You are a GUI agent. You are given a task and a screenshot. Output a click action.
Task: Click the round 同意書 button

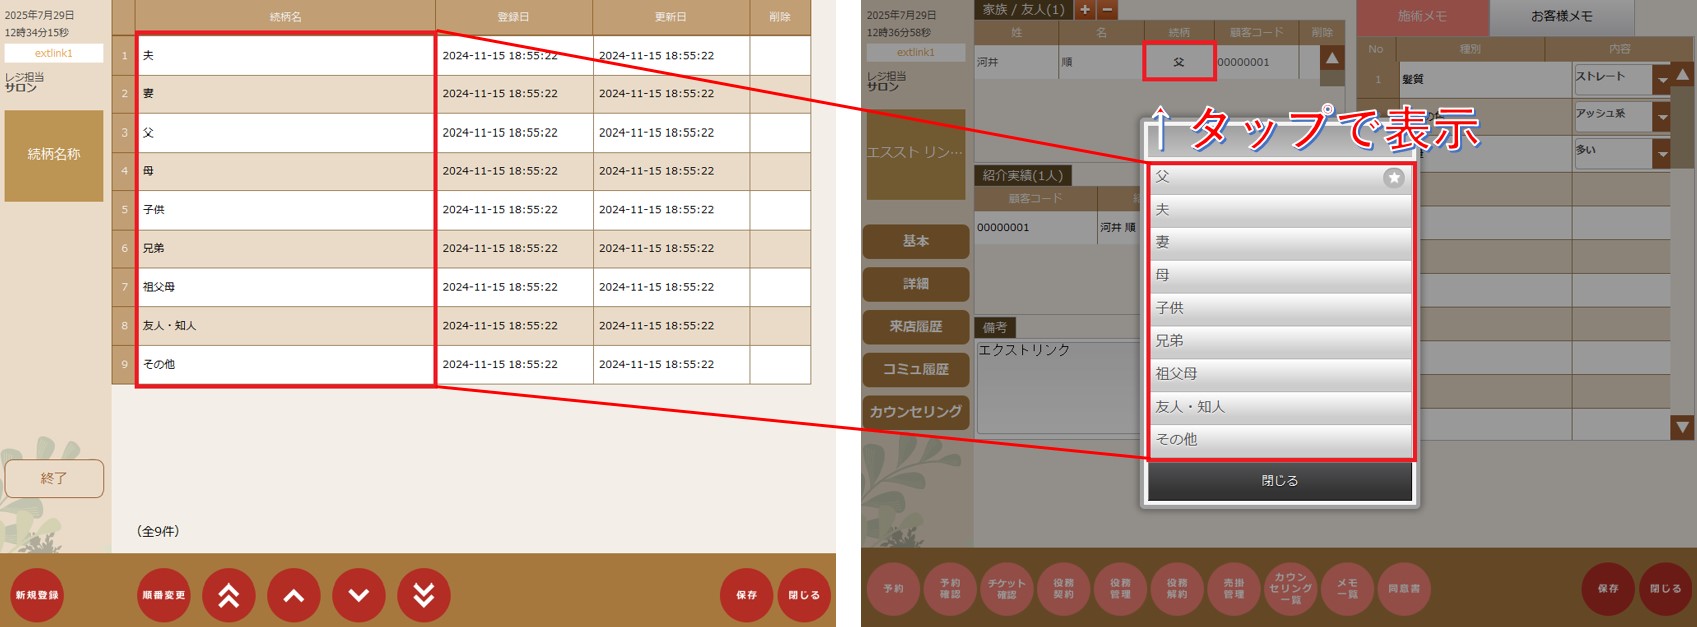1404,589
